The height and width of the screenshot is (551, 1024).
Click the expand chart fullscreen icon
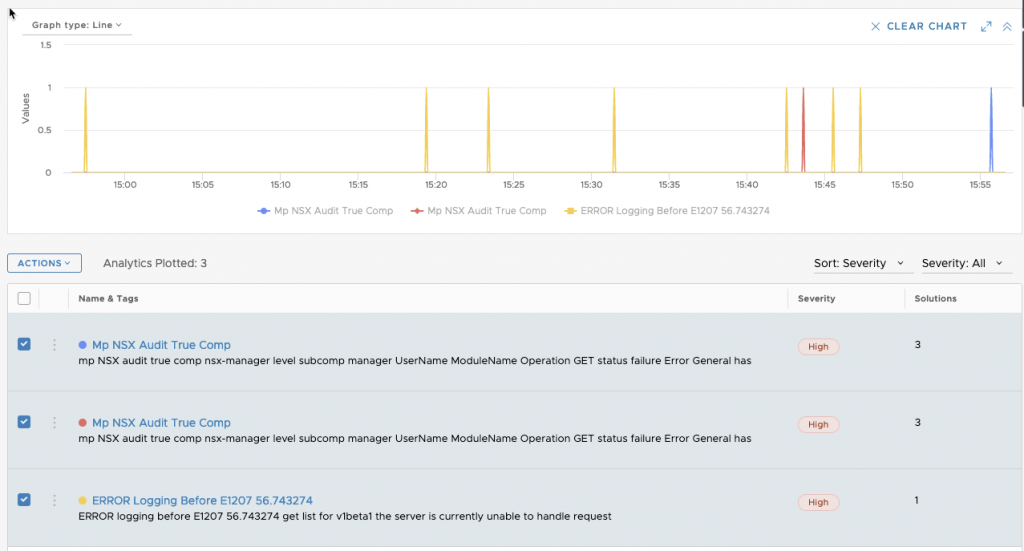(x=986, y=26)
